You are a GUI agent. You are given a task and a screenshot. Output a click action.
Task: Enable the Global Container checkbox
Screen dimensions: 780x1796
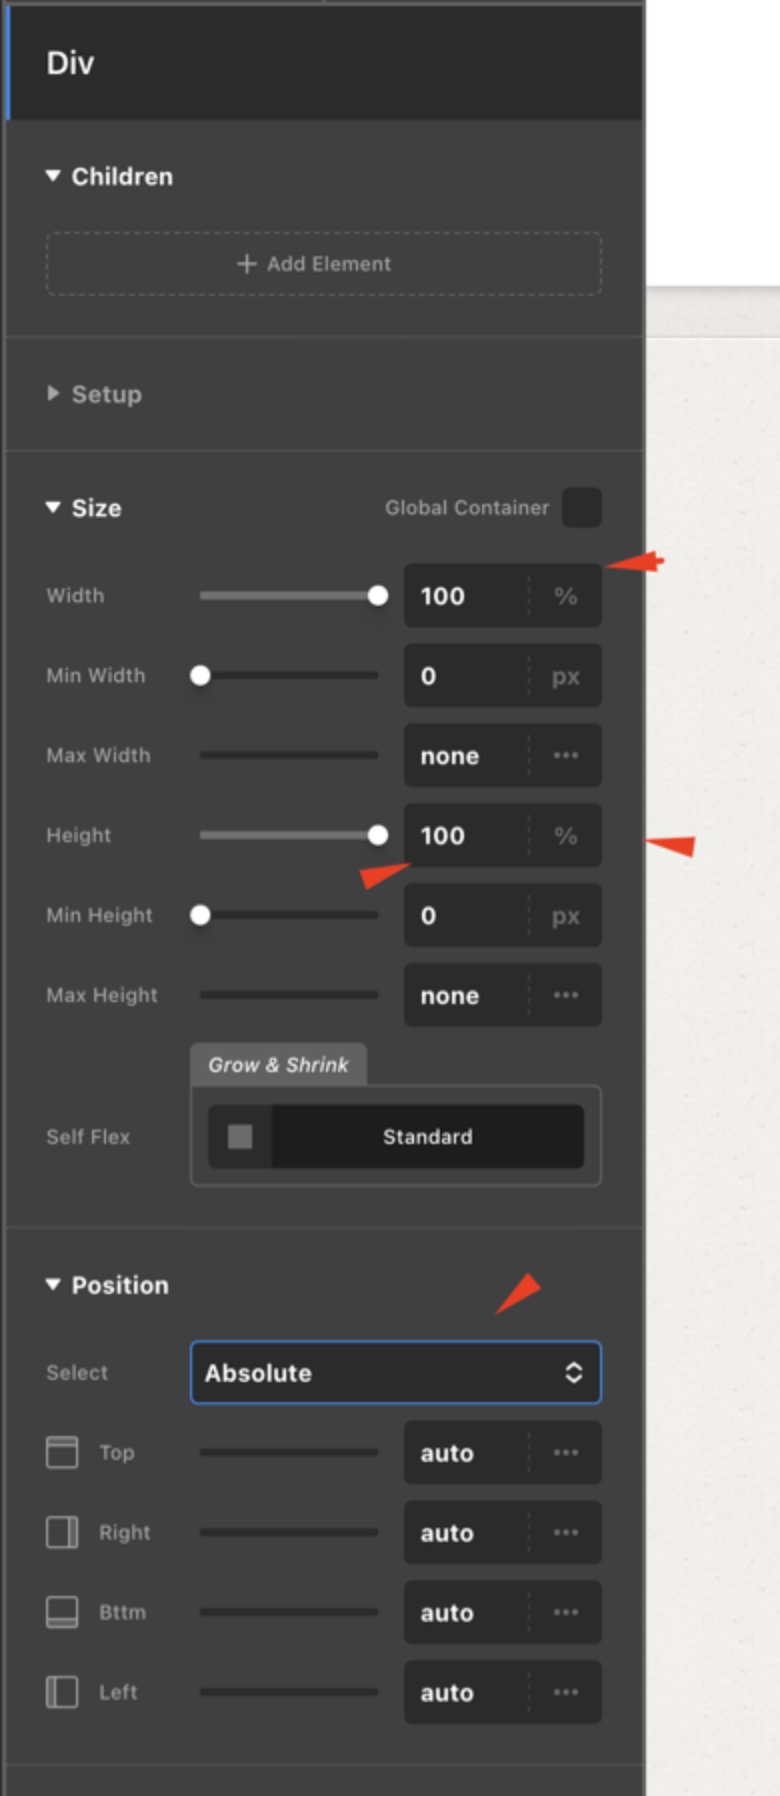[x=582, y=507]
